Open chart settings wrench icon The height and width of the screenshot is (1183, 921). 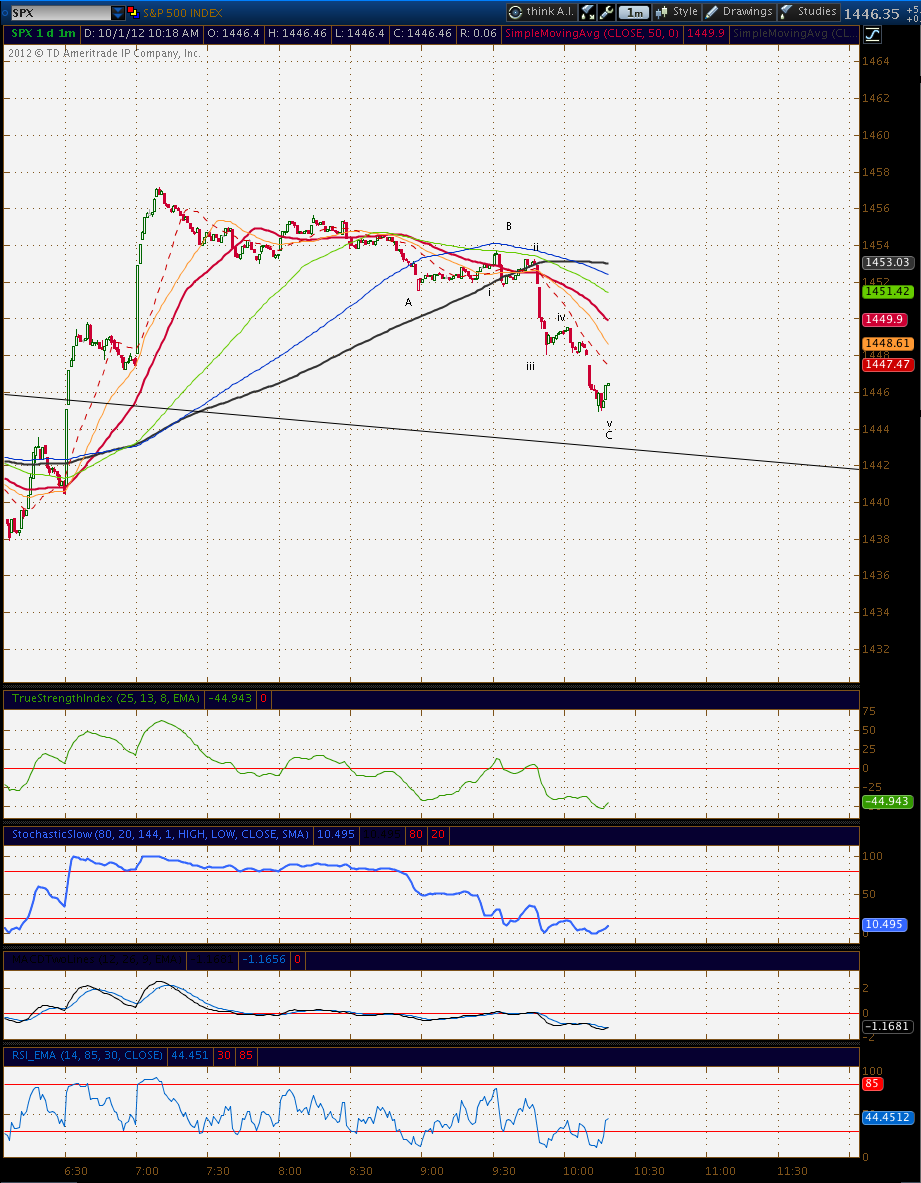tap(606, 12)
